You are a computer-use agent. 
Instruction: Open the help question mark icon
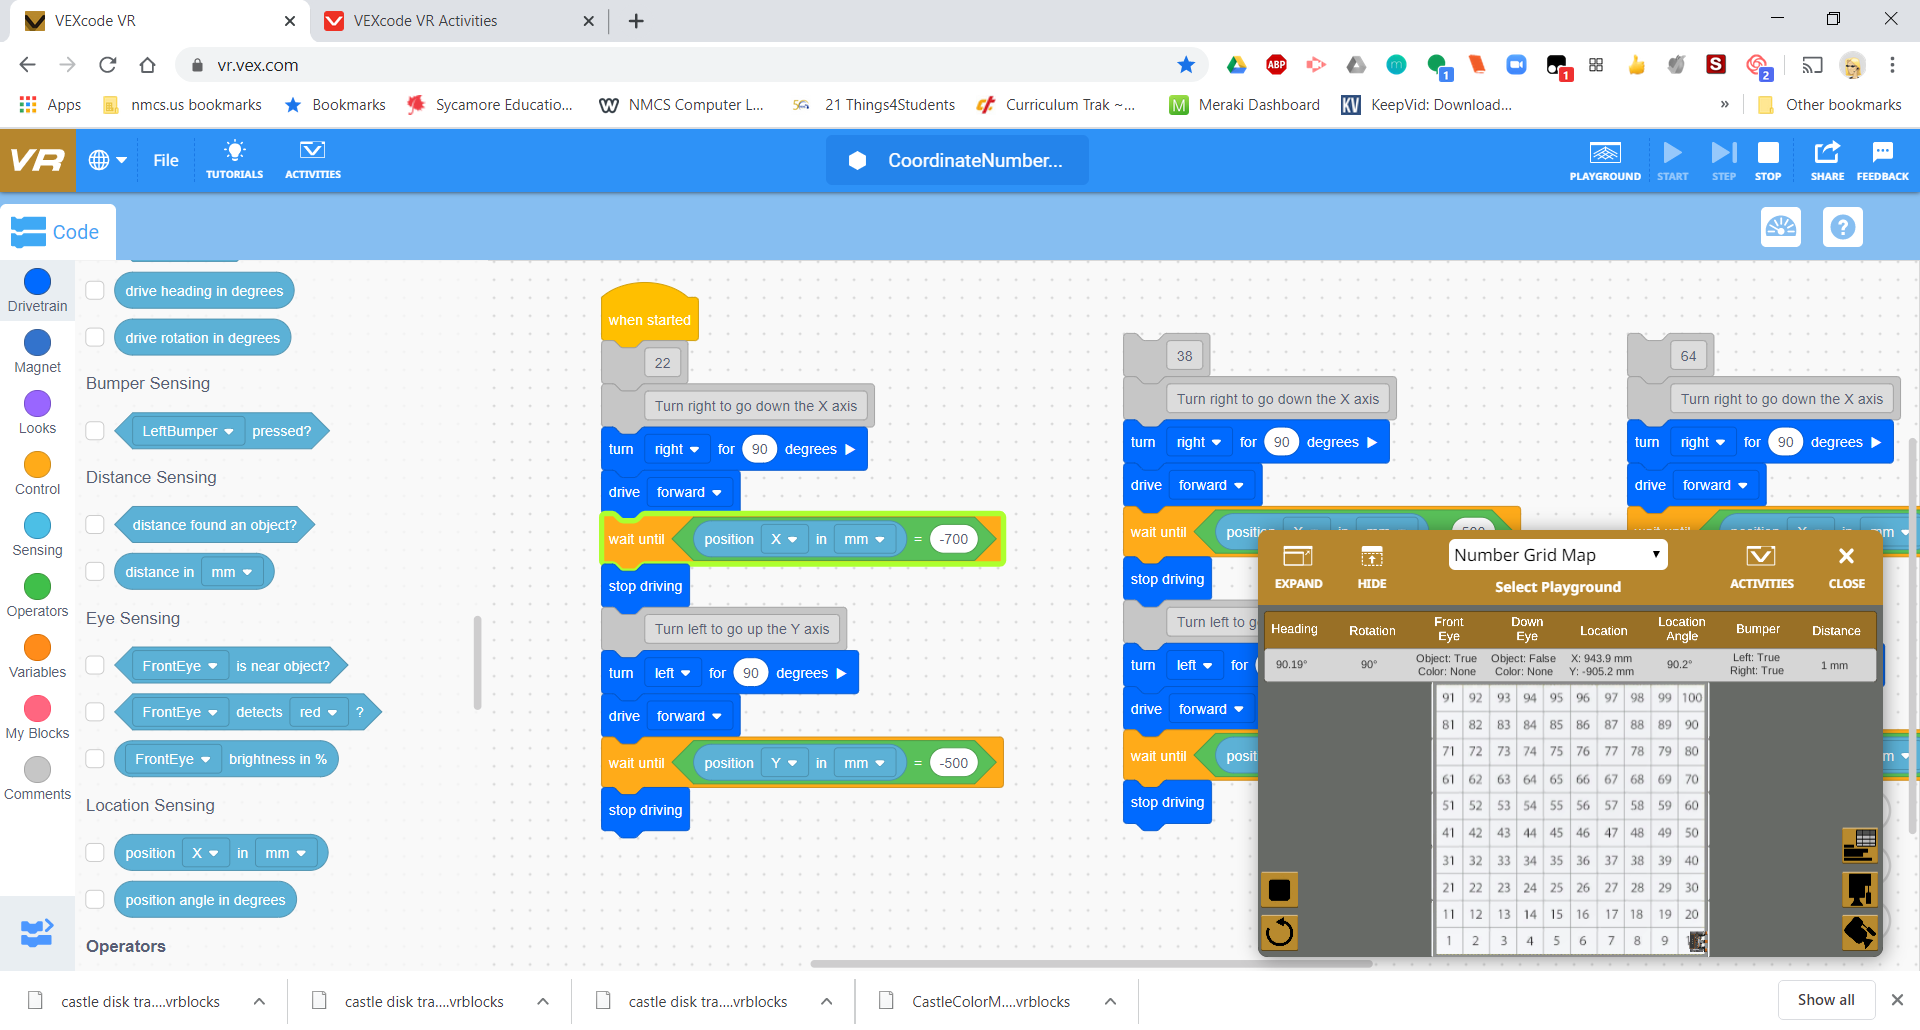(1842, 228)
